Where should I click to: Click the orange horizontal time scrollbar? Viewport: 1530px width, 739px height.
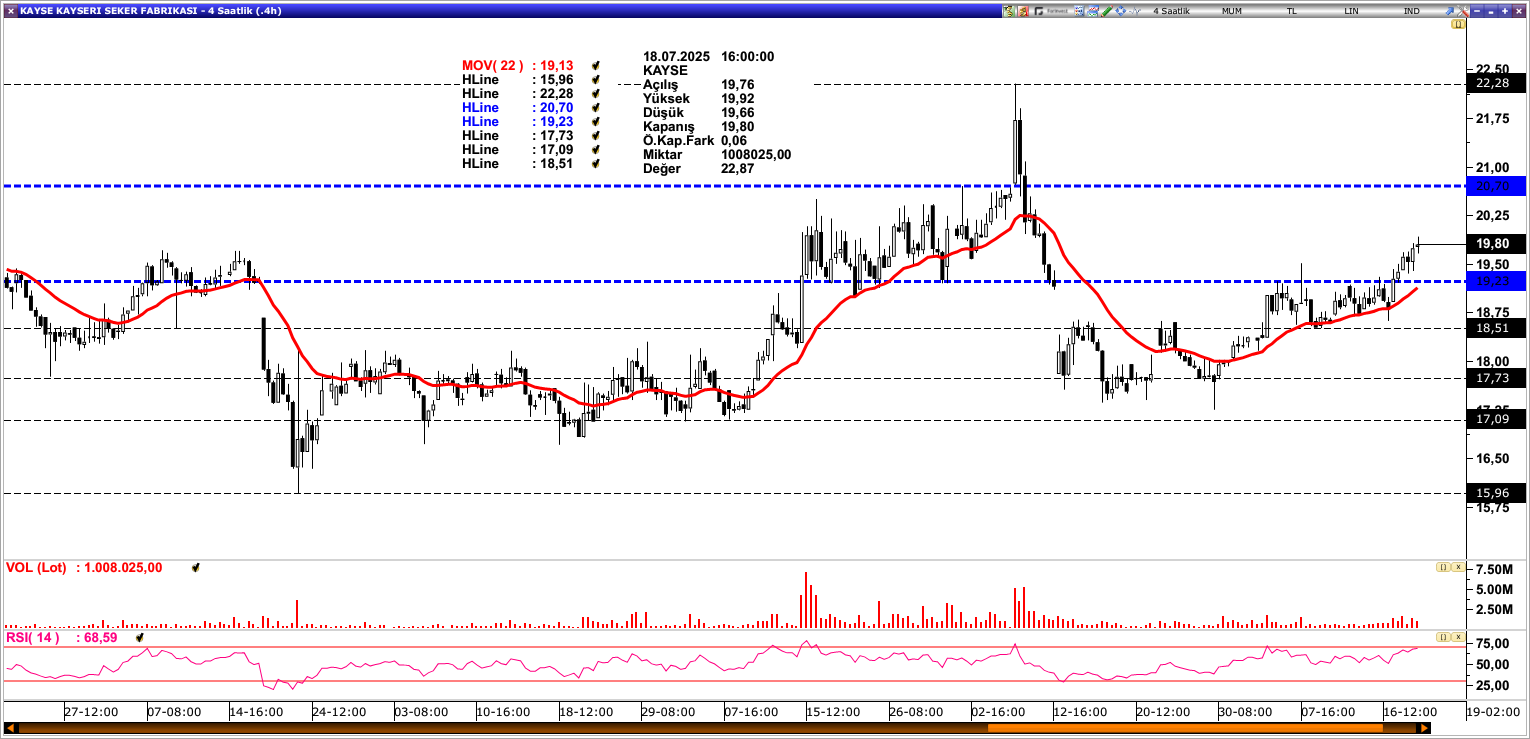click(x=700, y=728)
